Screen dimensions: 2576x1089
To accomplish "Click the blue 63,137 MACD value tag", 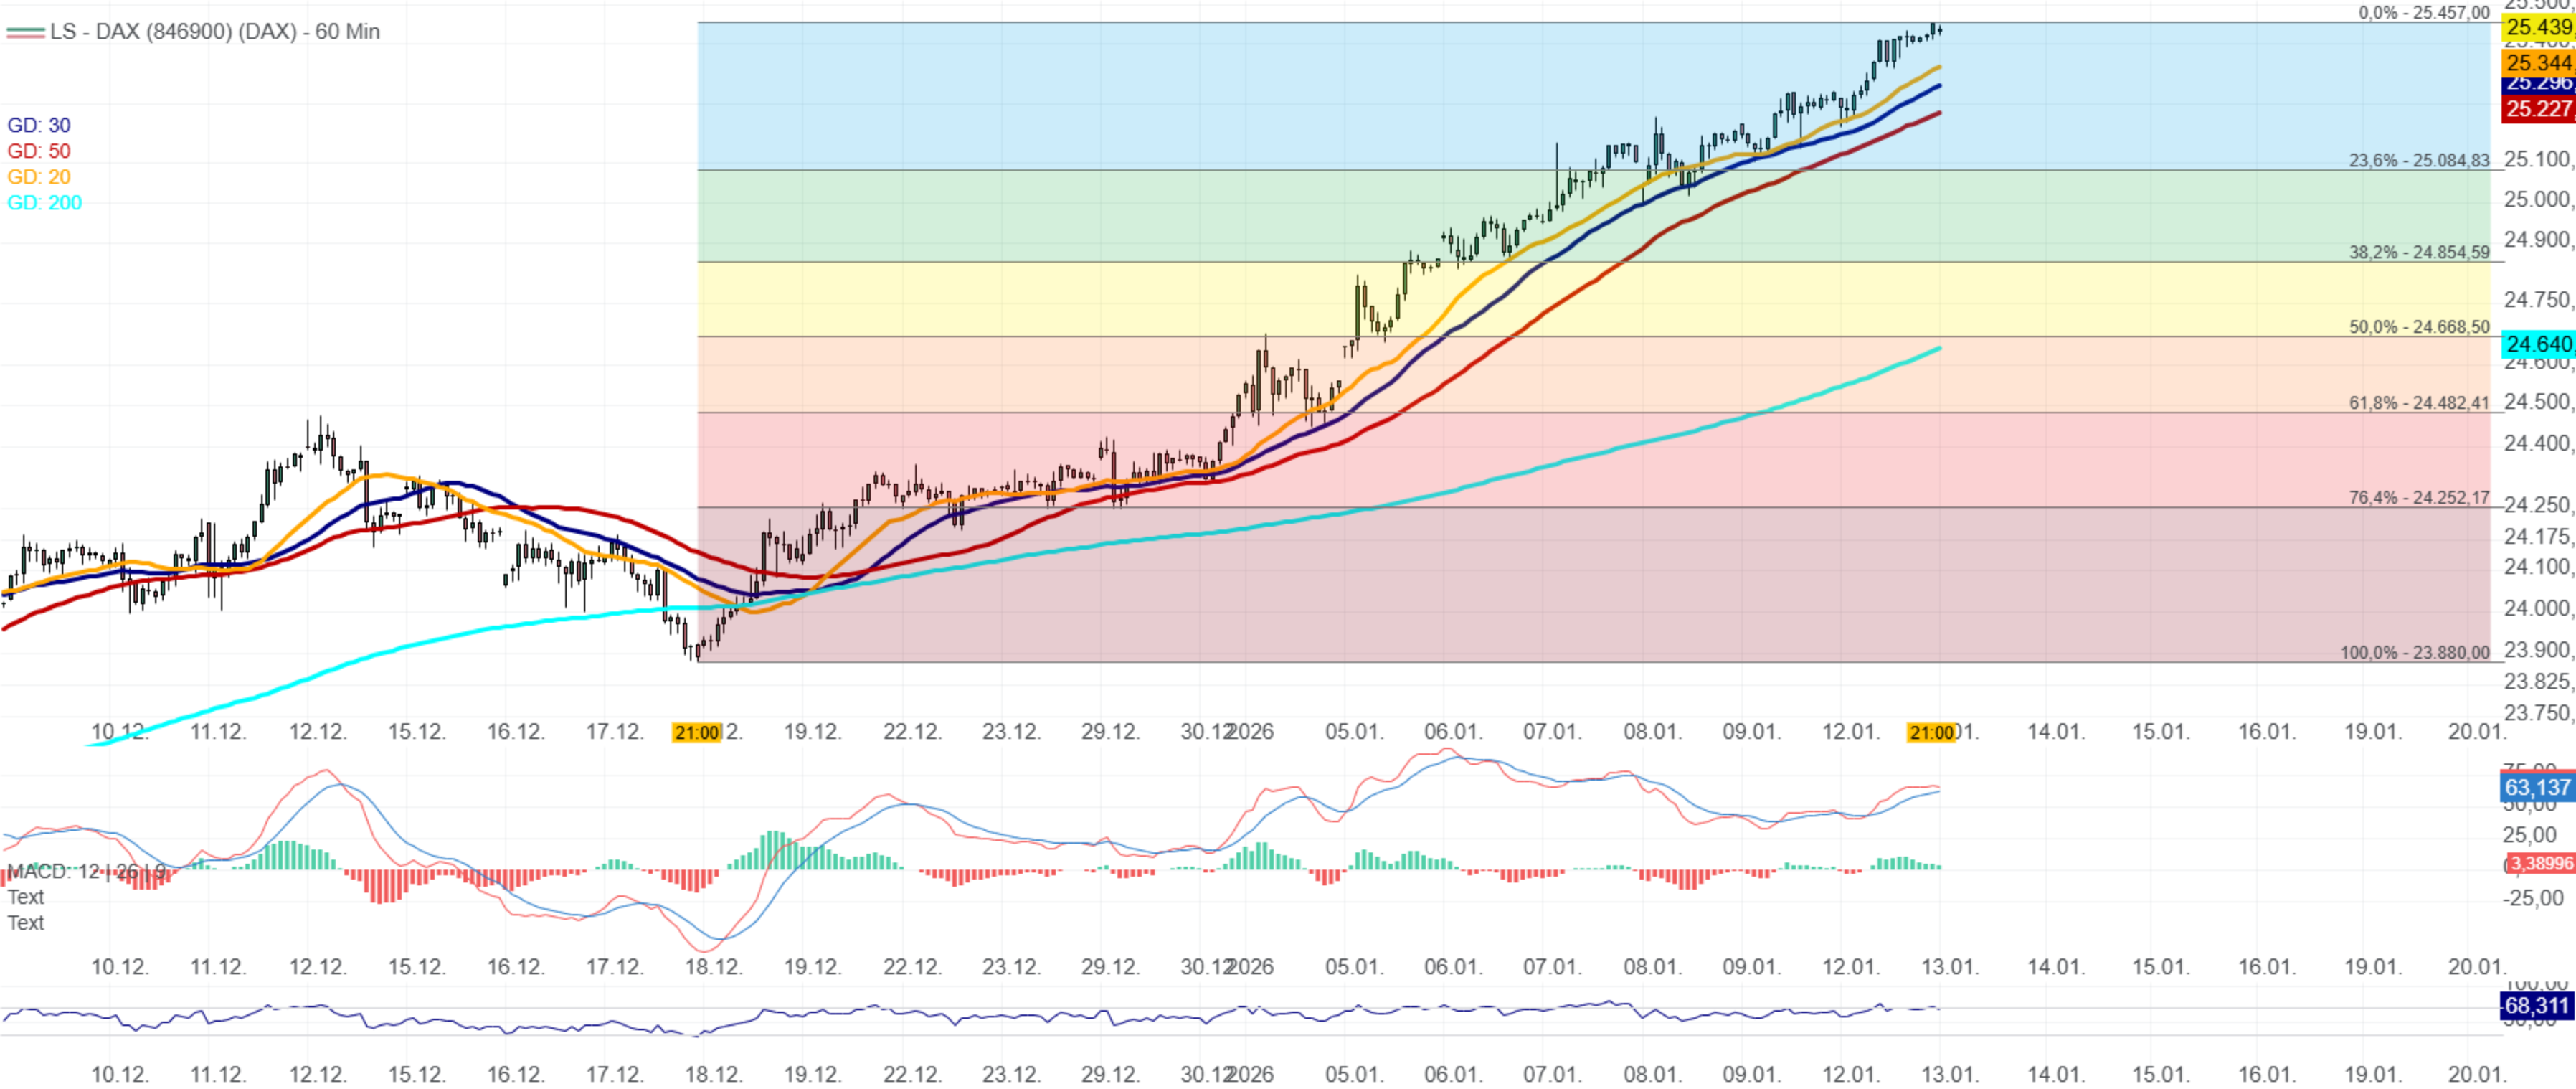I will pos(2537,787).
